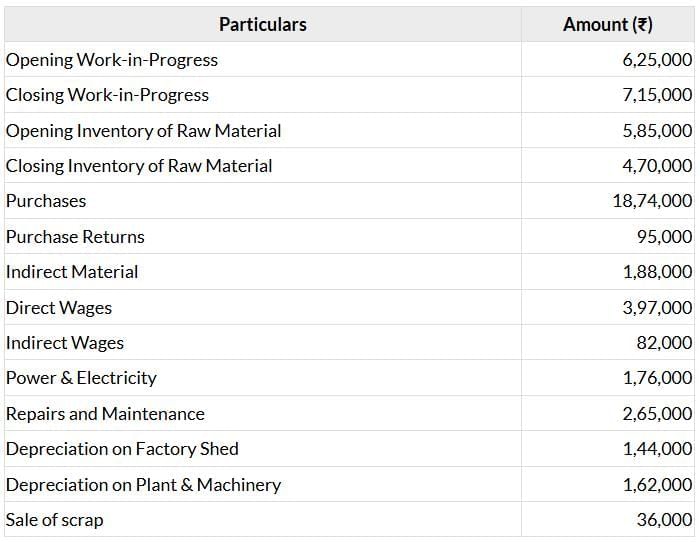Click the 95,000 amount cell
This screenshot has width=700, height=542.
(664, 237)
